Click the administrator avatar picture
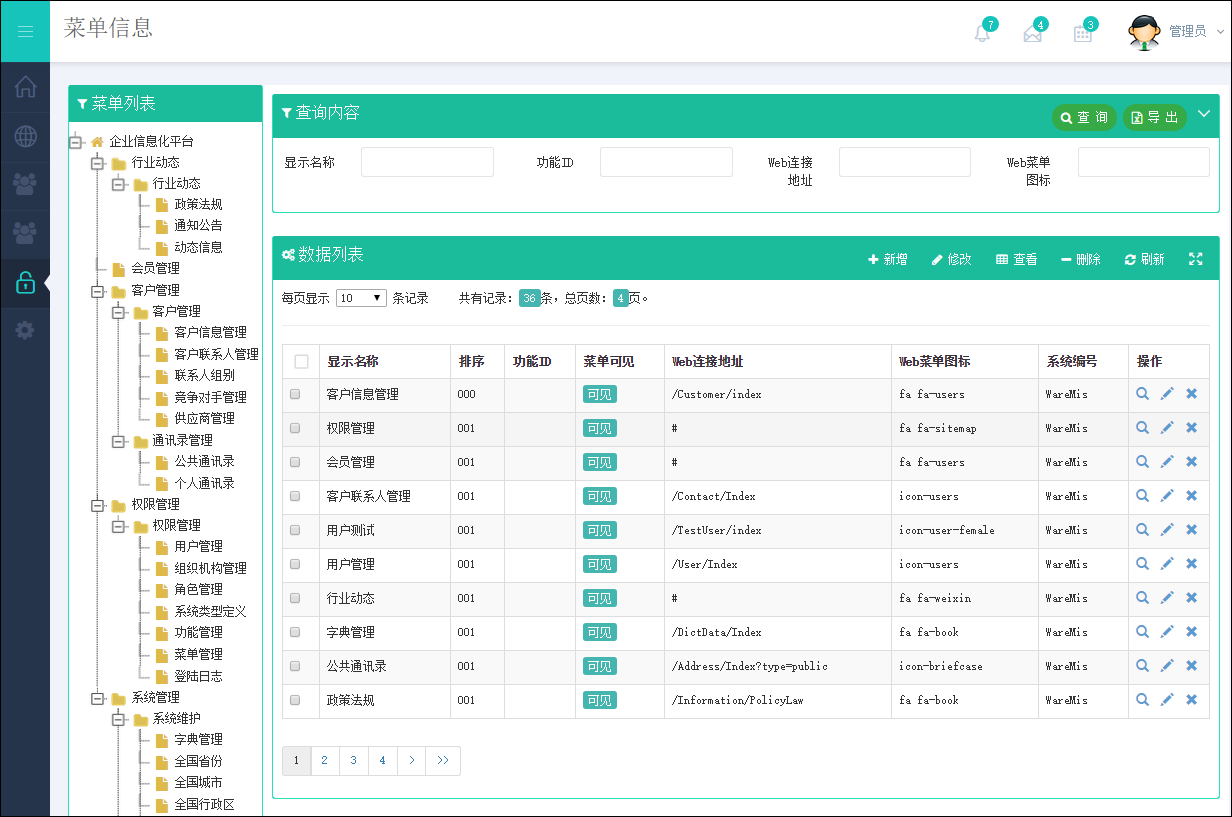This screenshot has width=1232, height=817. coord(1144,32)
